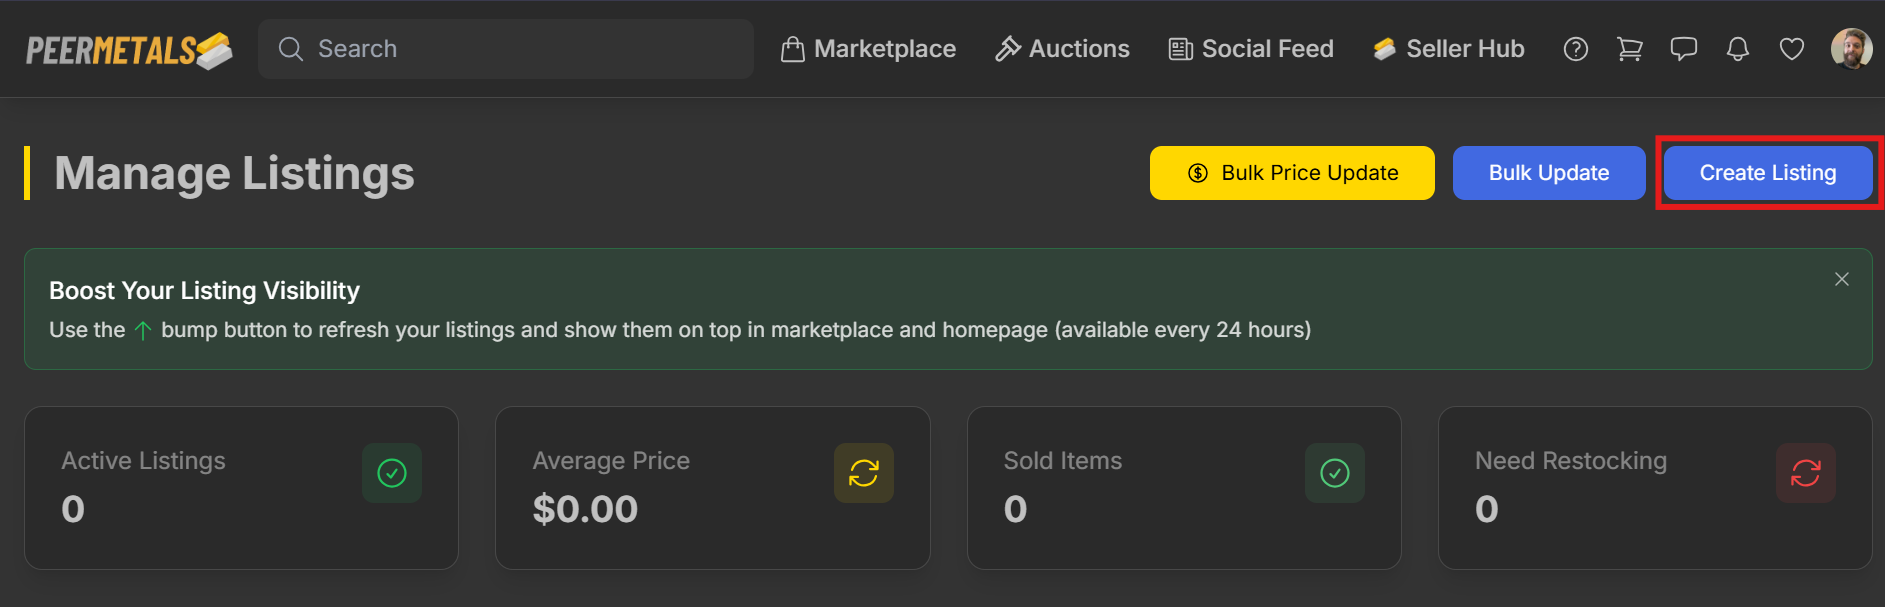Screen dimensions: 1885x607
Task: Click the PeerMetals logo
Action: pos(129,50)
